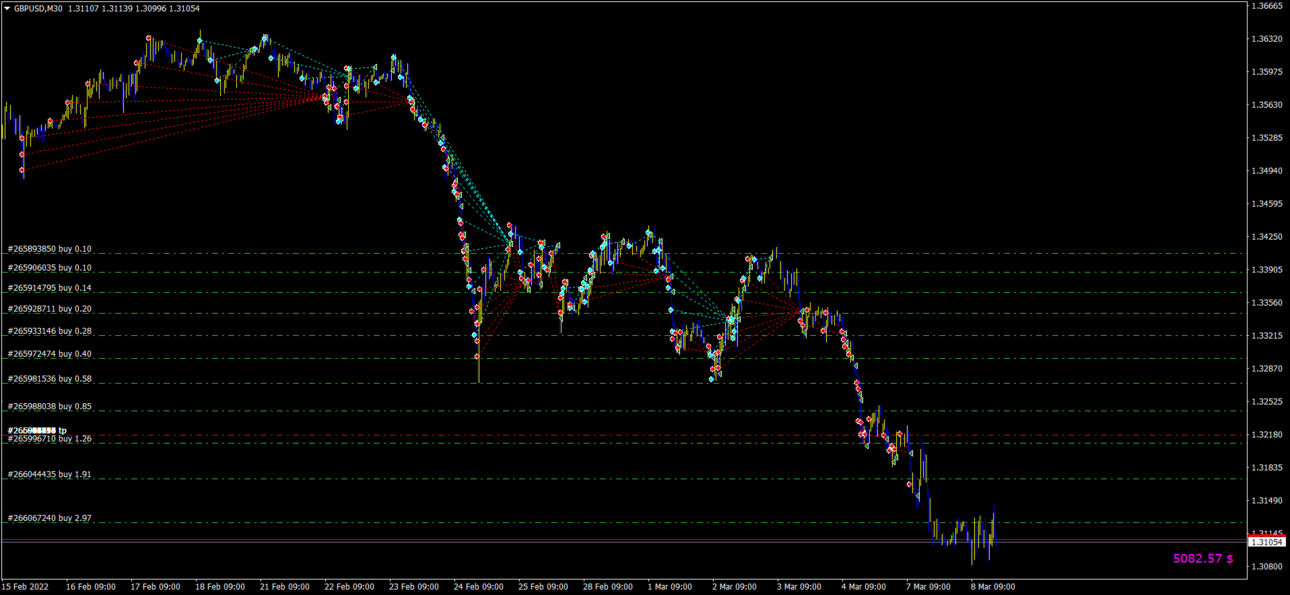Click price scale value 1.30800
The height and width of the screenshot is (595, 1290).
point(1266,567)
